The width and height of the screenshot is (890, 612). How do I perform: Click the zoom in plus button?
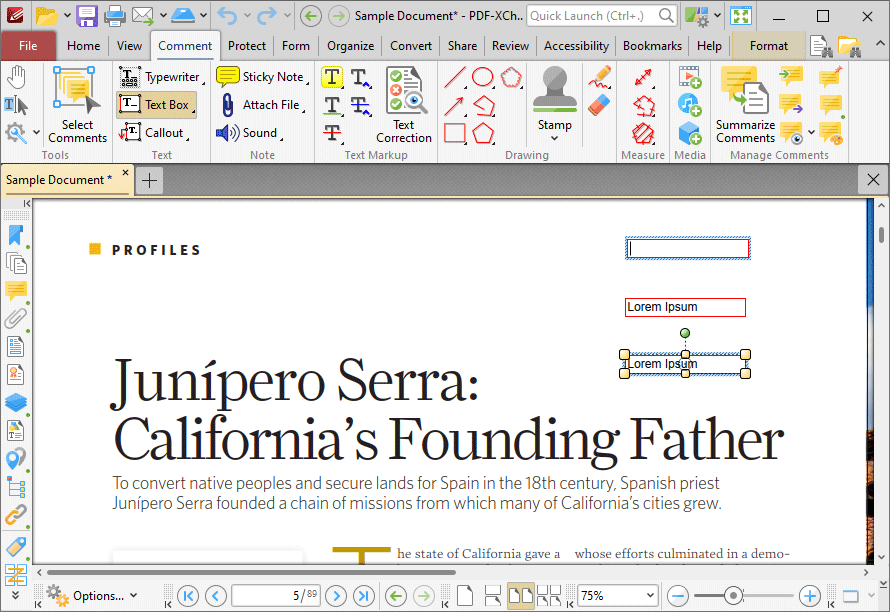[x=810, y=596]
